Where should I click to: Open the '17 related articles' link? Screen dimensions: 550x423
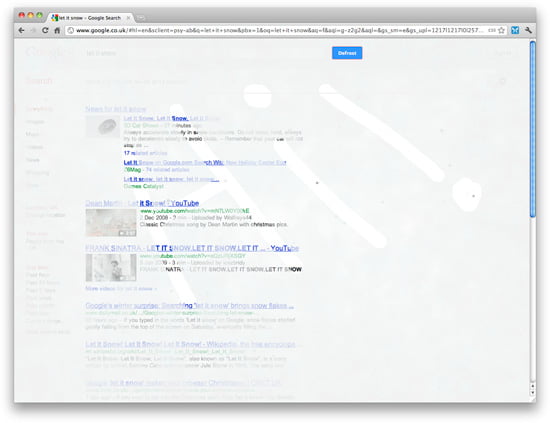pyautogui.click(x=145, y=153)
